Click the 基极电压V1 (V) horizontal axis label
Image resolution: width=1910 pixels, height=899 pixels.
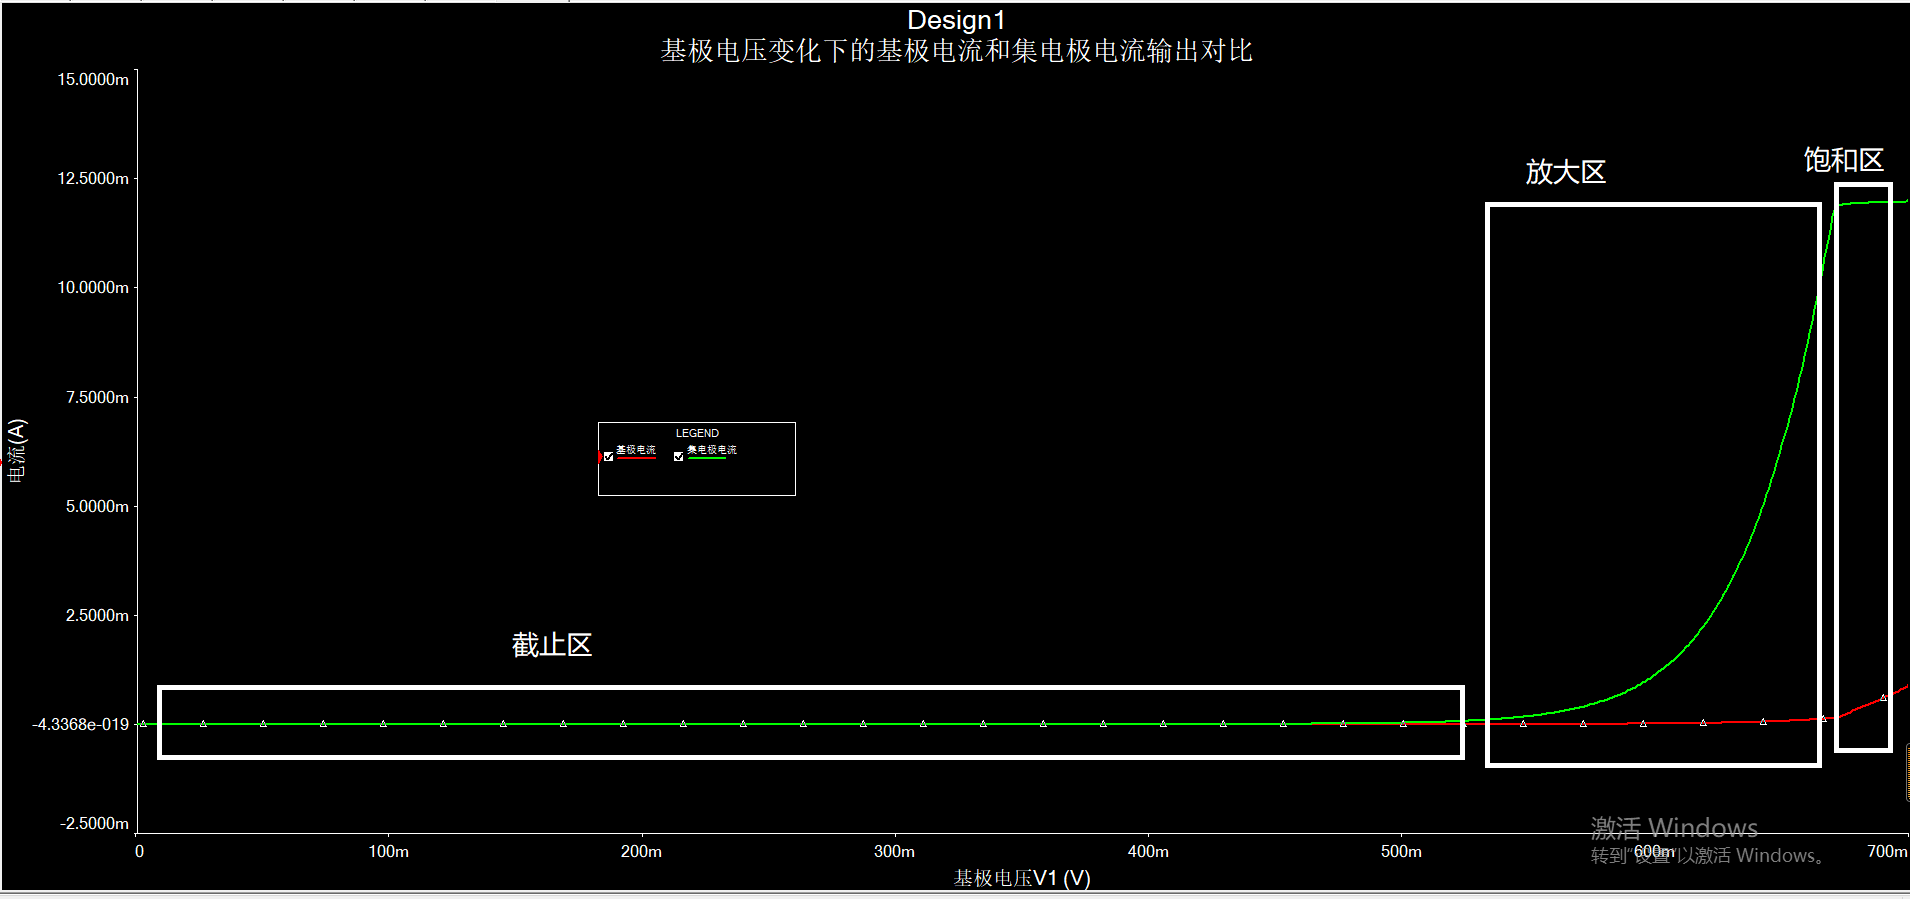(x=1021, y=878)
